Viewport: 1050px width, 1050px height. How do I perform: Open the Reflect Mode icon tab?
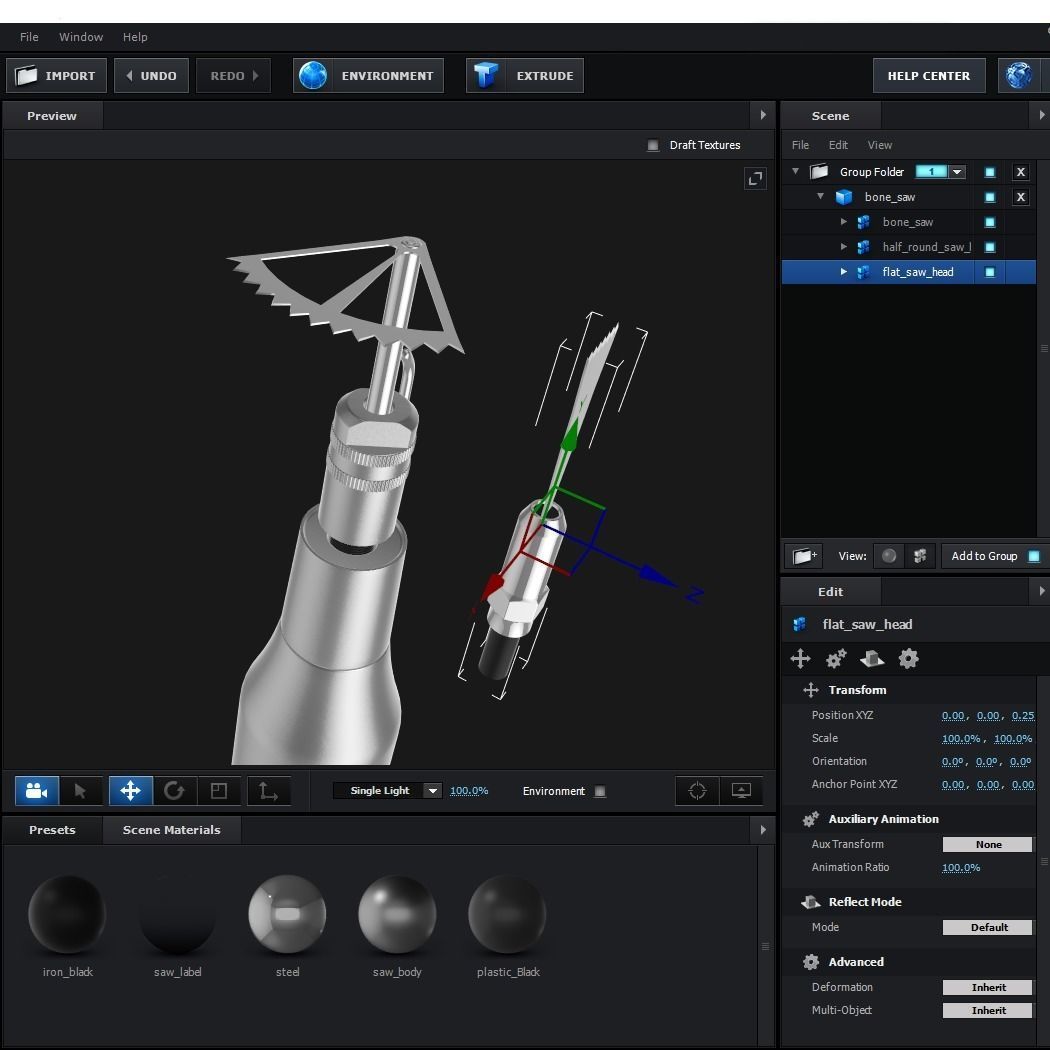click(872, 658)
